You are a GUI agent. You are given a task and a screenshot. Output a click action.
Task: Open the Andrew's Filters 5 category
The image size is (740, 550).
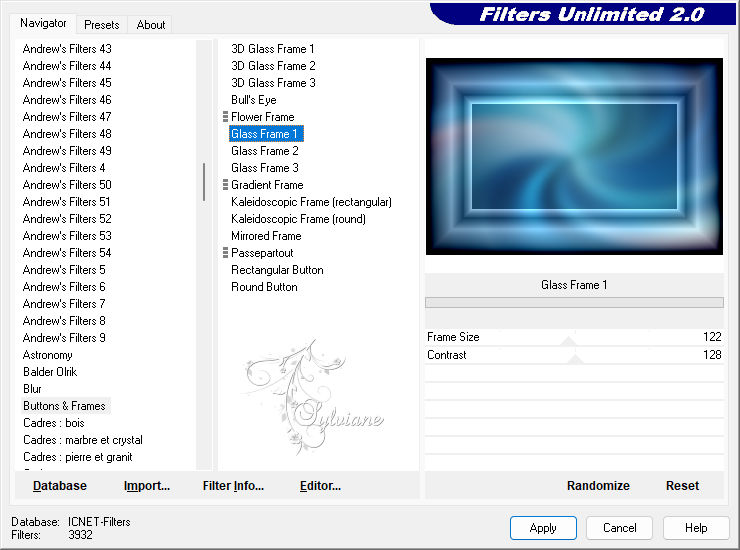[64, 270]
